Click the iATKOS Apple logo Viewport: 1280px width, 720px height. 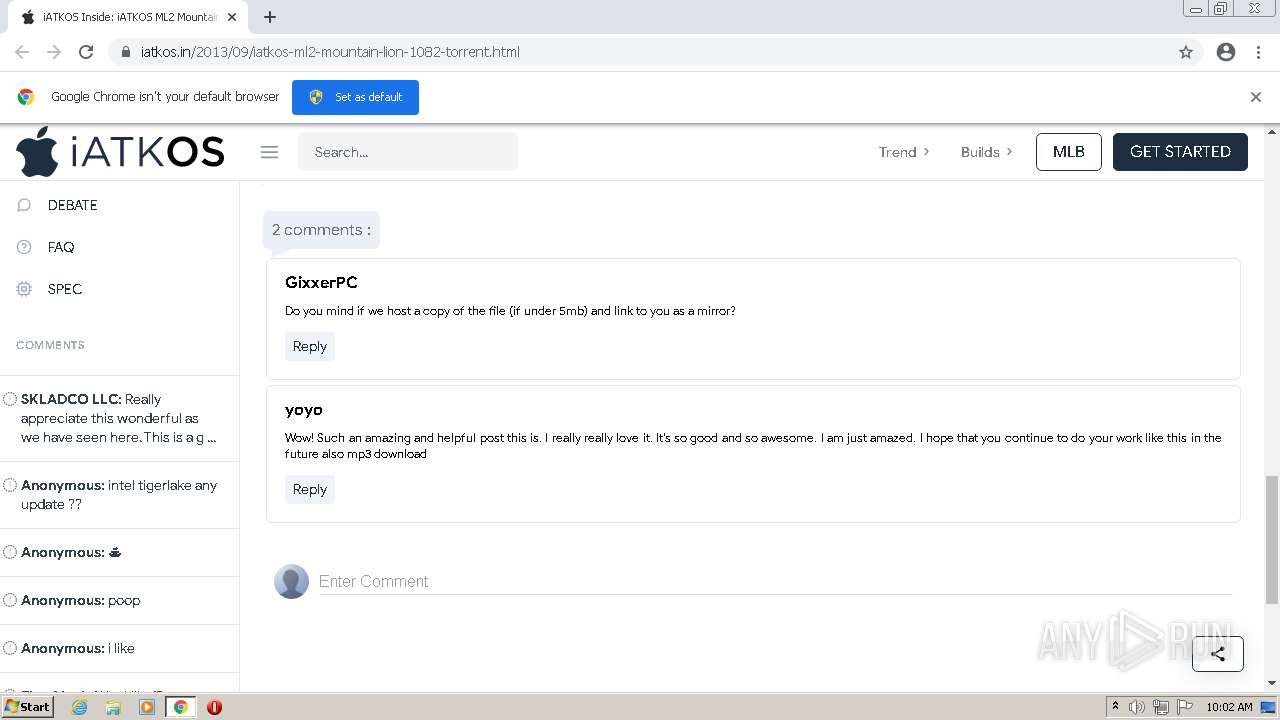coord(120,152)
